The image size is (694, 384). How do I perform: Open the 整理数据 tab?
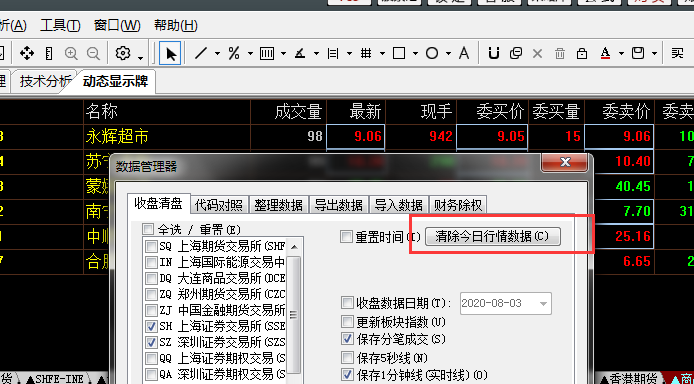(278, 205)
